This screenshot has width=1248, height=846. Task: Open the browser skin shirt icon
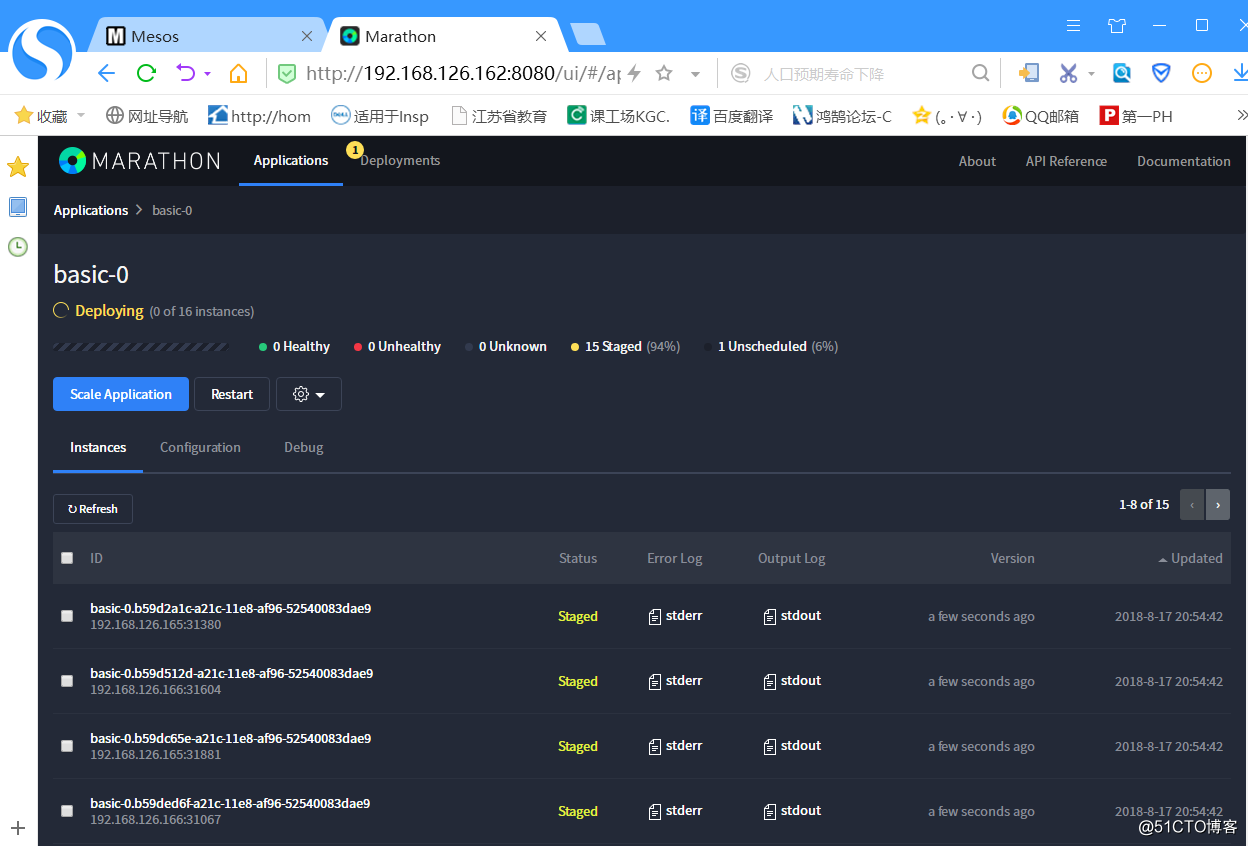pos(1117,26)
